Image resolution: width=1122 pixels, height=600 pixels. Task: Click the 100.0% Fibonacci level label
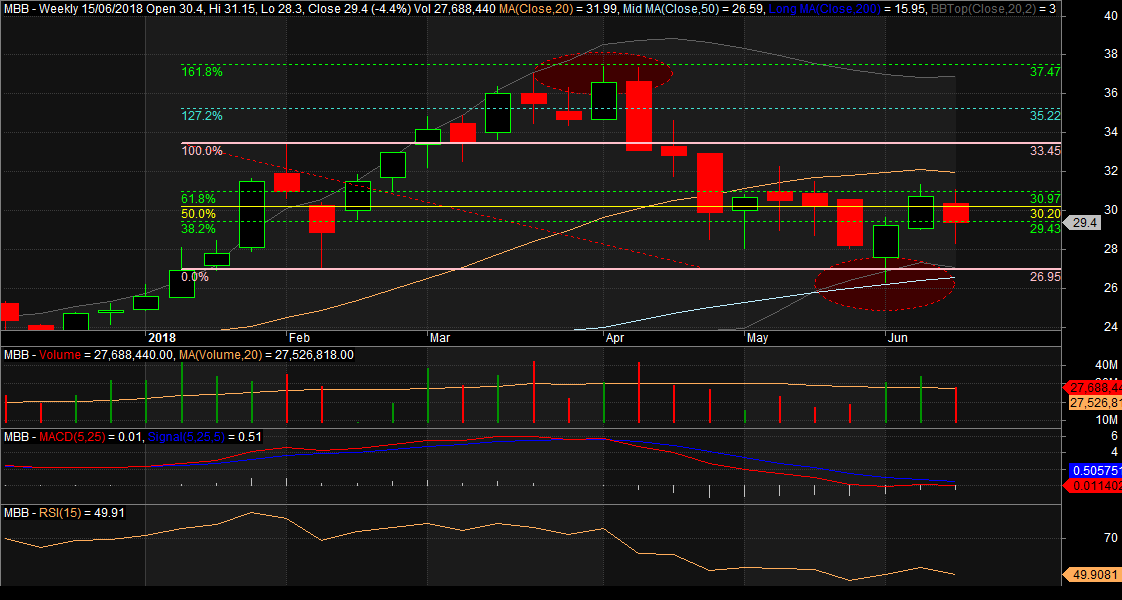pos(201,151)
